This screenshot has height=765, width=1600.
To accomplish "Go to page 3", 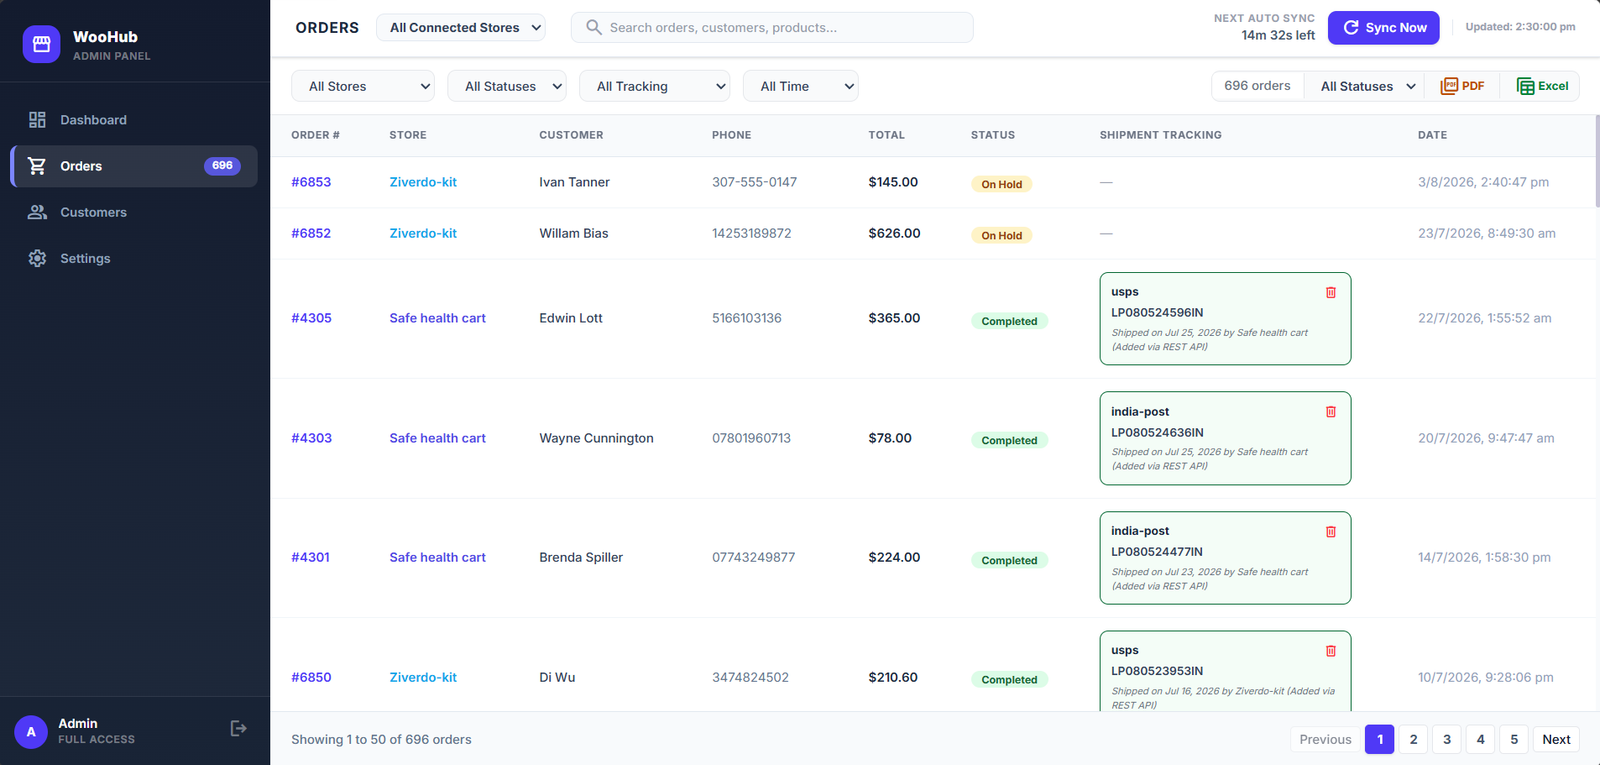I will pyautogui.click(x=1447, y=739).
